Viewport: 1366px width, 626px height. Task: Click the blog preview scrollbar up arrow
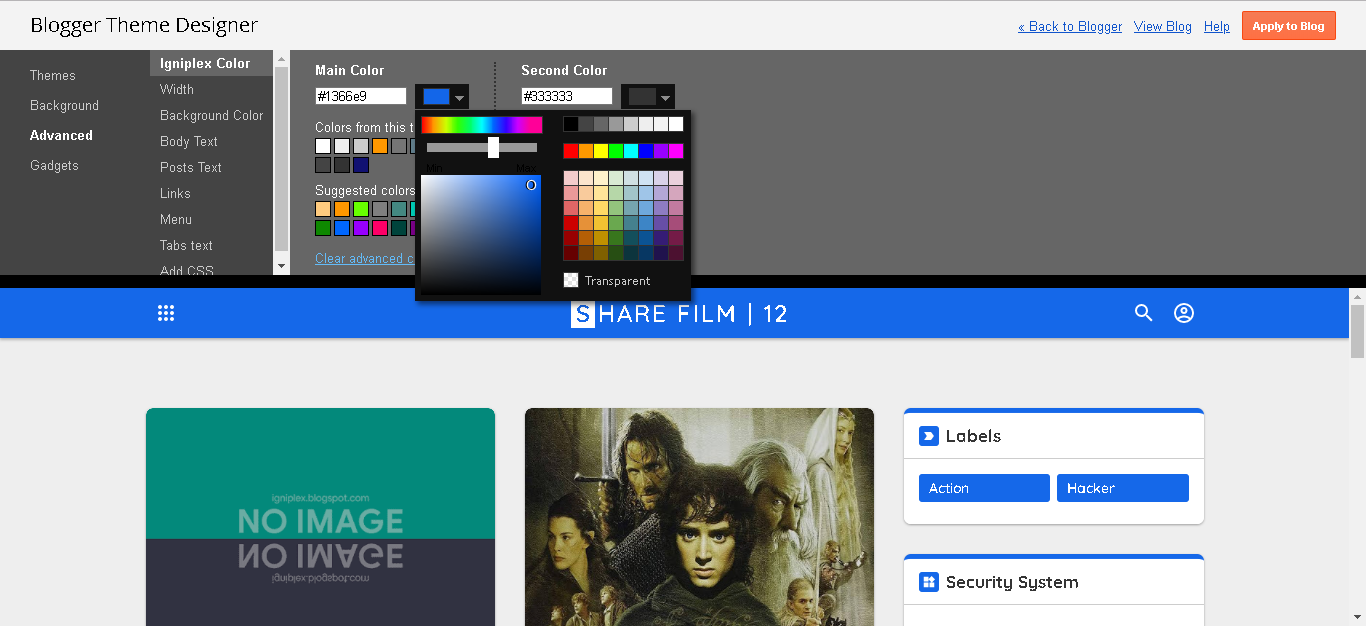point(1357,296)
